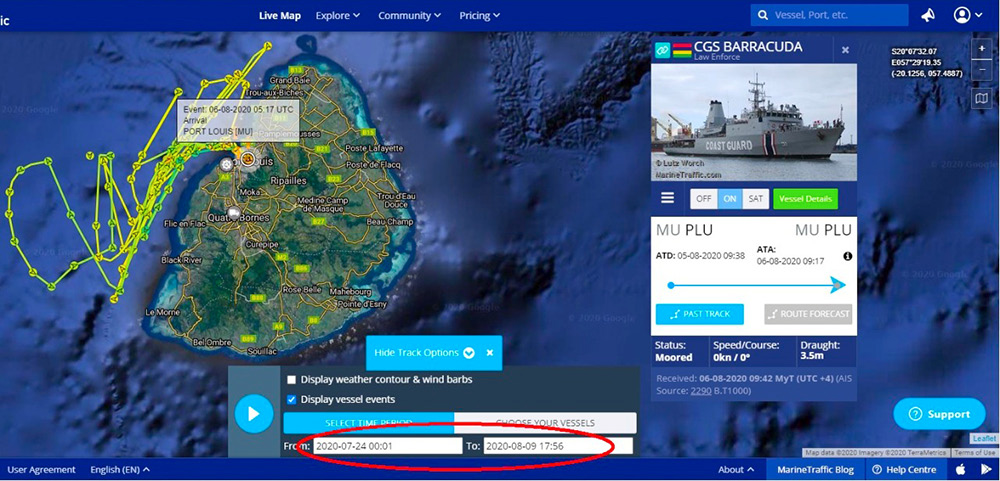Uncheck Display vessel events checkbox

(292, 400)
